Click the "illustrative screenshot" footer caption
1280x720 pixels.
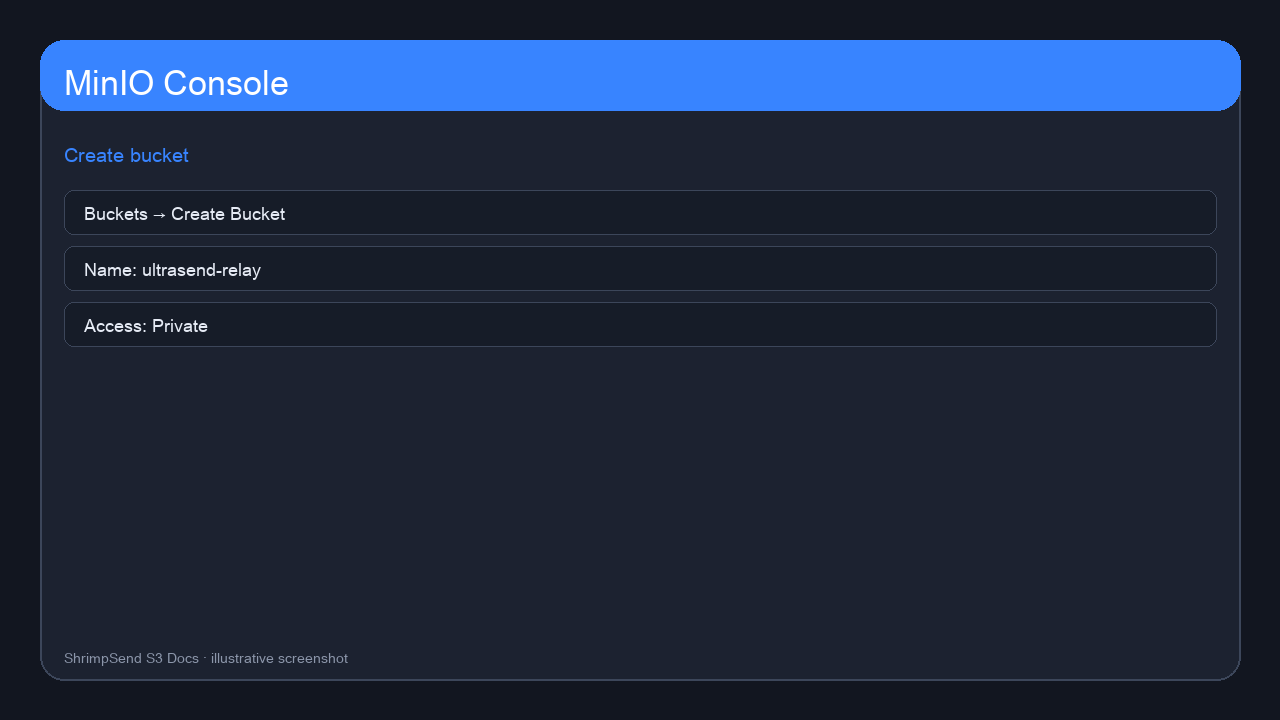point(279,658)
